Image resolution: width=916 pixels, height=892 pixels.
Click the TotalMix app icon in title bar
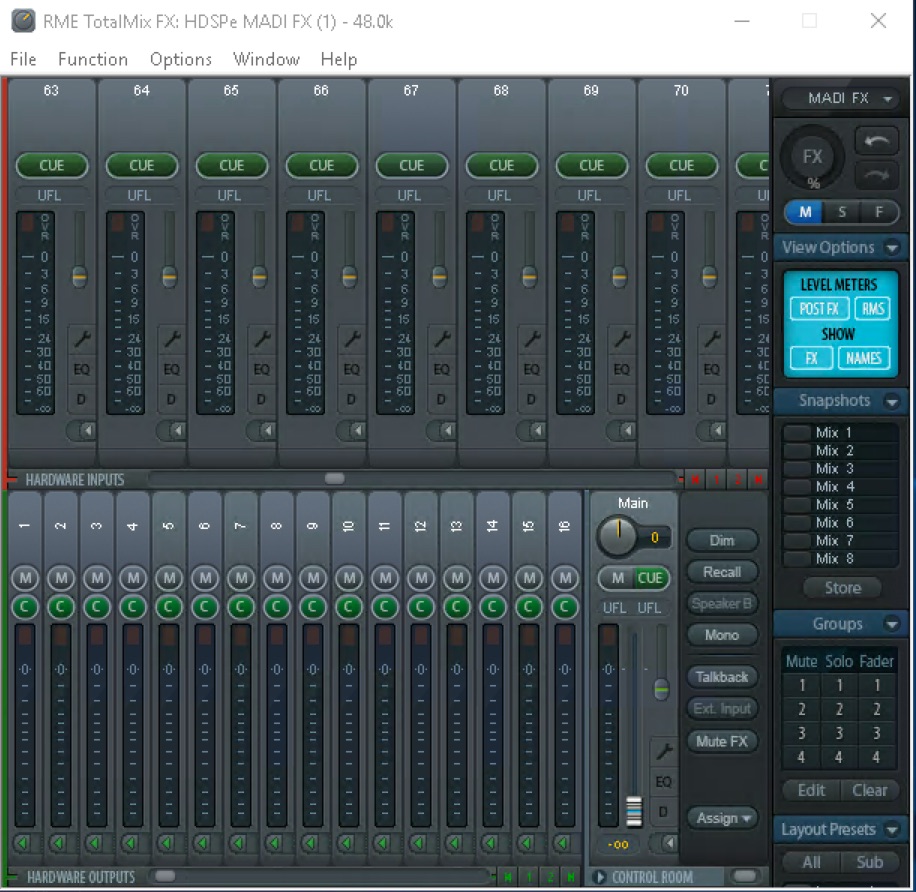(23, 21)
